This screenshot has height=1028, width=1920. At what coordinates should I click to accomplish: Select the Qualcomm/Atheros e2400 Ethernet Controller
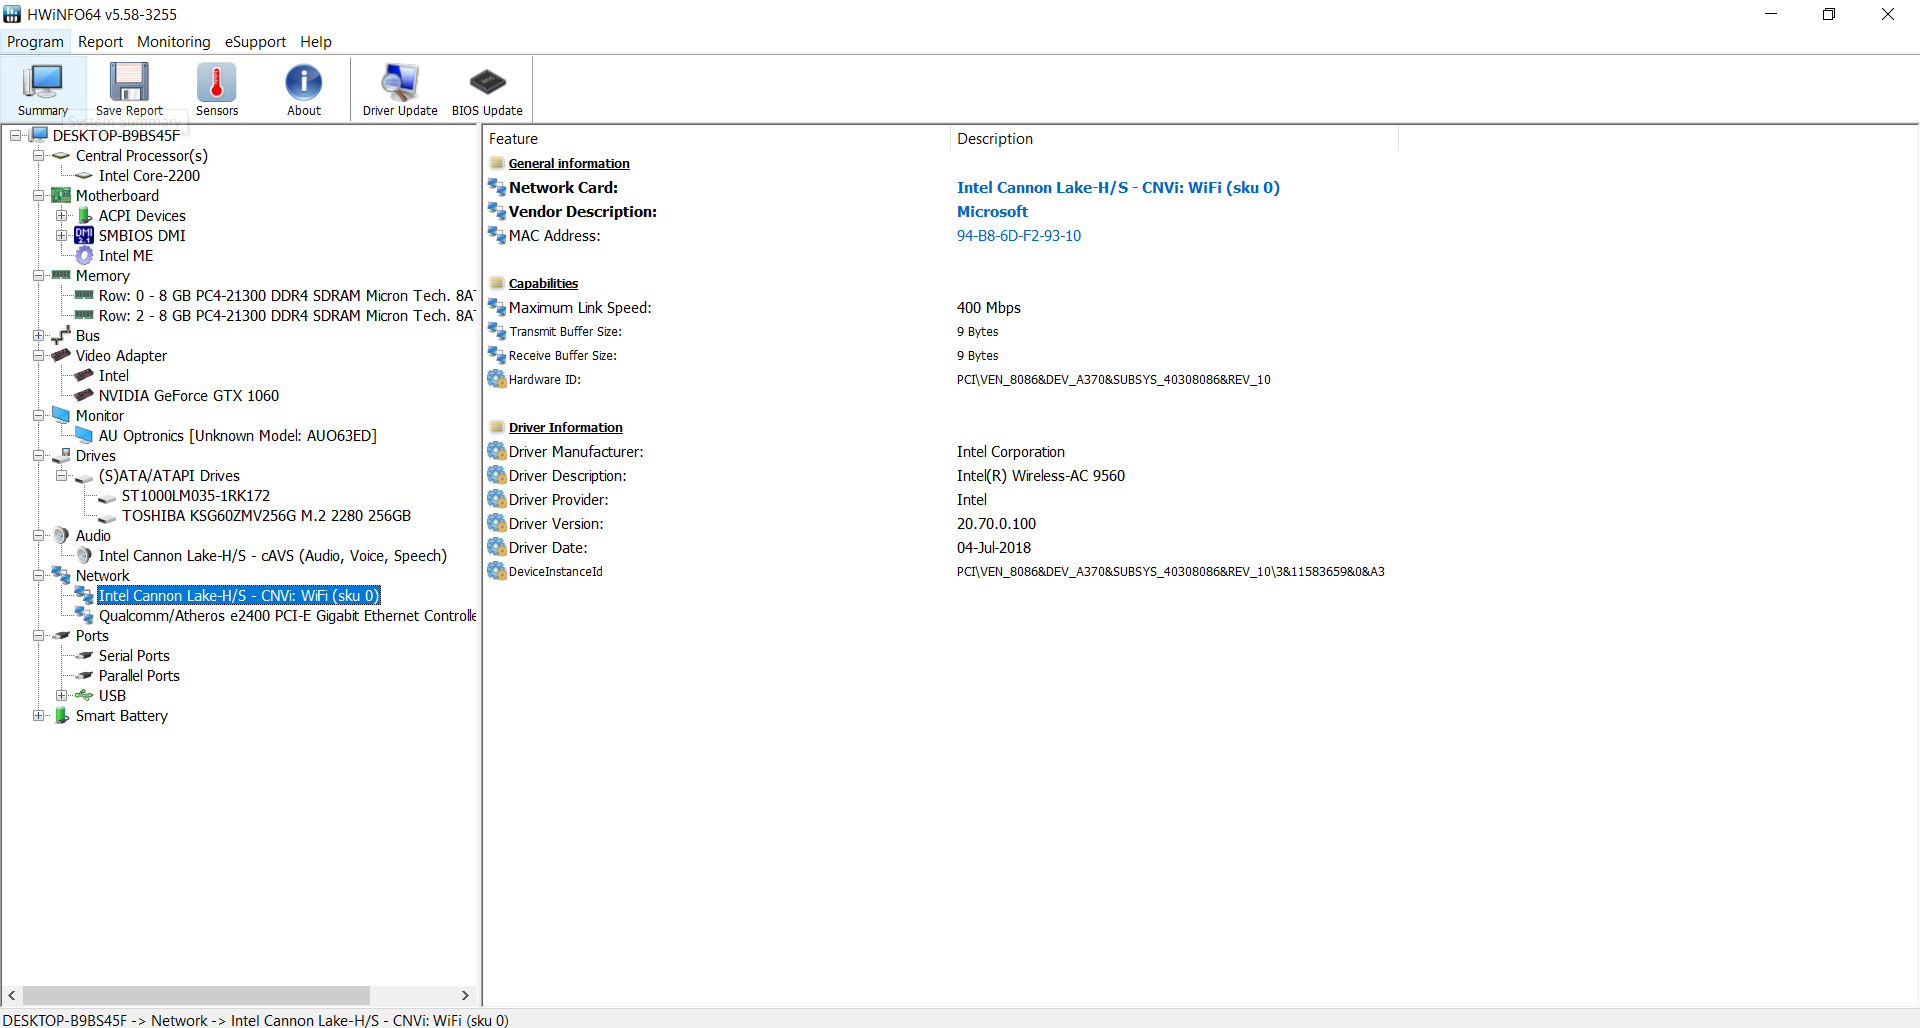pos(287,616)
